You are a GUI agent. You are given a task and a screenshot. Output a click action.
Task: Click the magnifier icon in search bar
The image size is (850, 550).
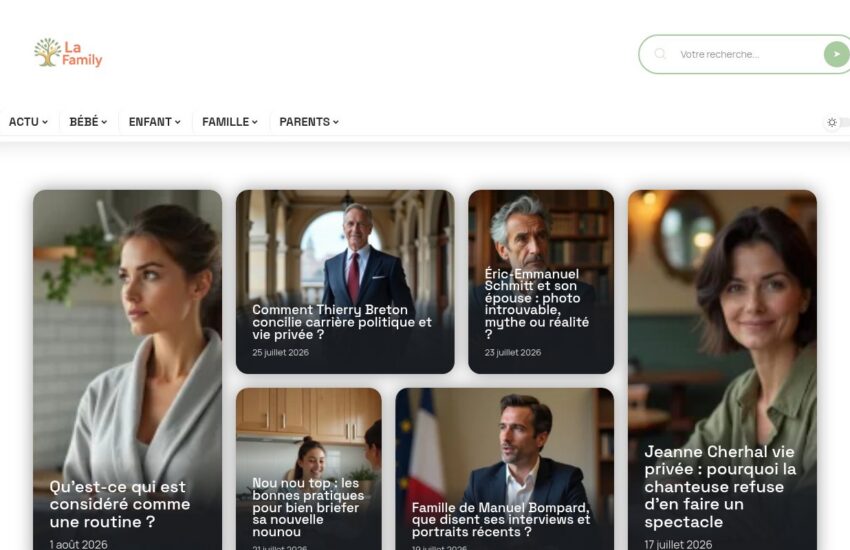coord(660,54)
